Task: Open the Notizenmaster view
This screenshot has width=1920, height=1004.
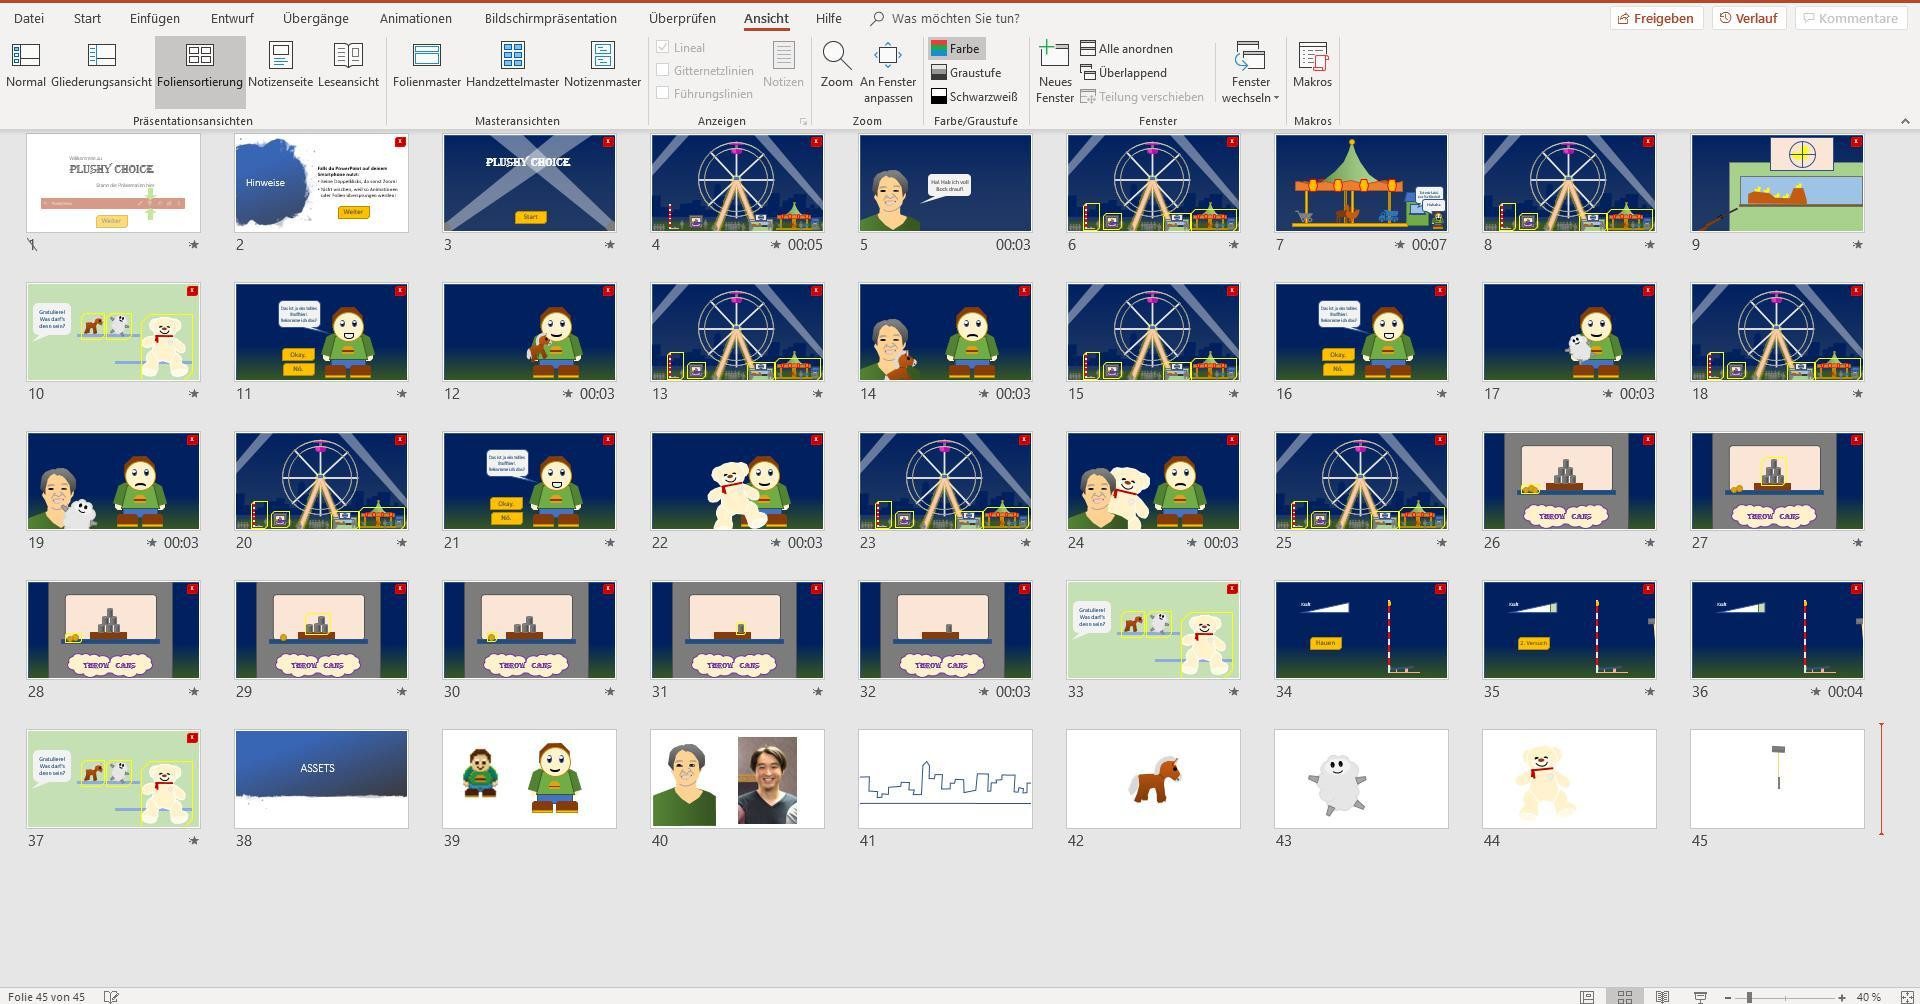Action: [x=602, y=66]
